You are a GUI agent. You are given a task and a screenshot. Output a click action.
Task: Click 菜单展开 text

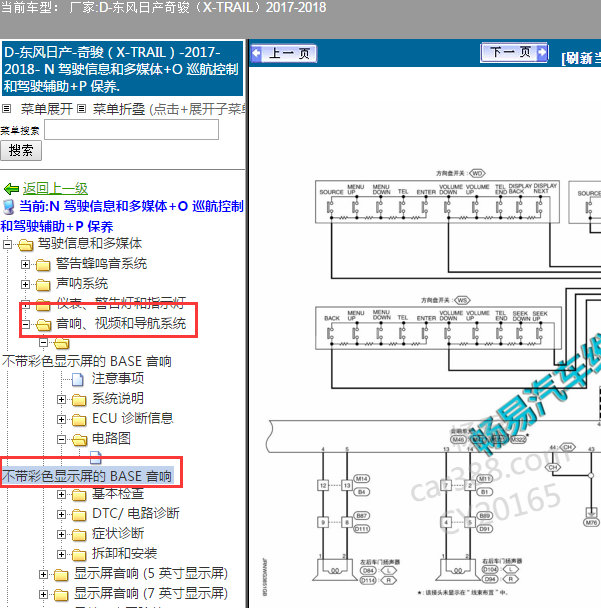[x=47, y=109]
